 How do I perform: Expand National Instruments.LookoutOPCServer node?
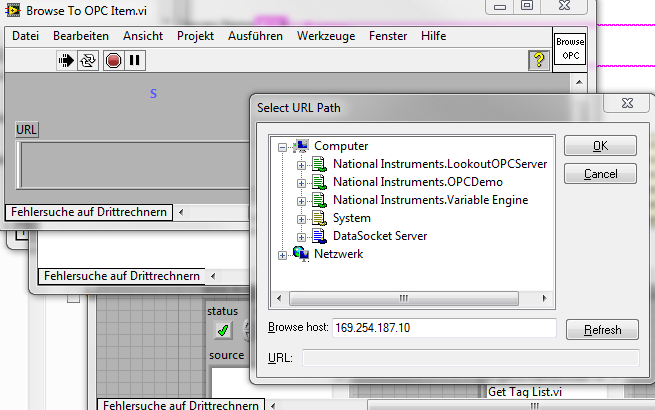click(x=301, y=166)
